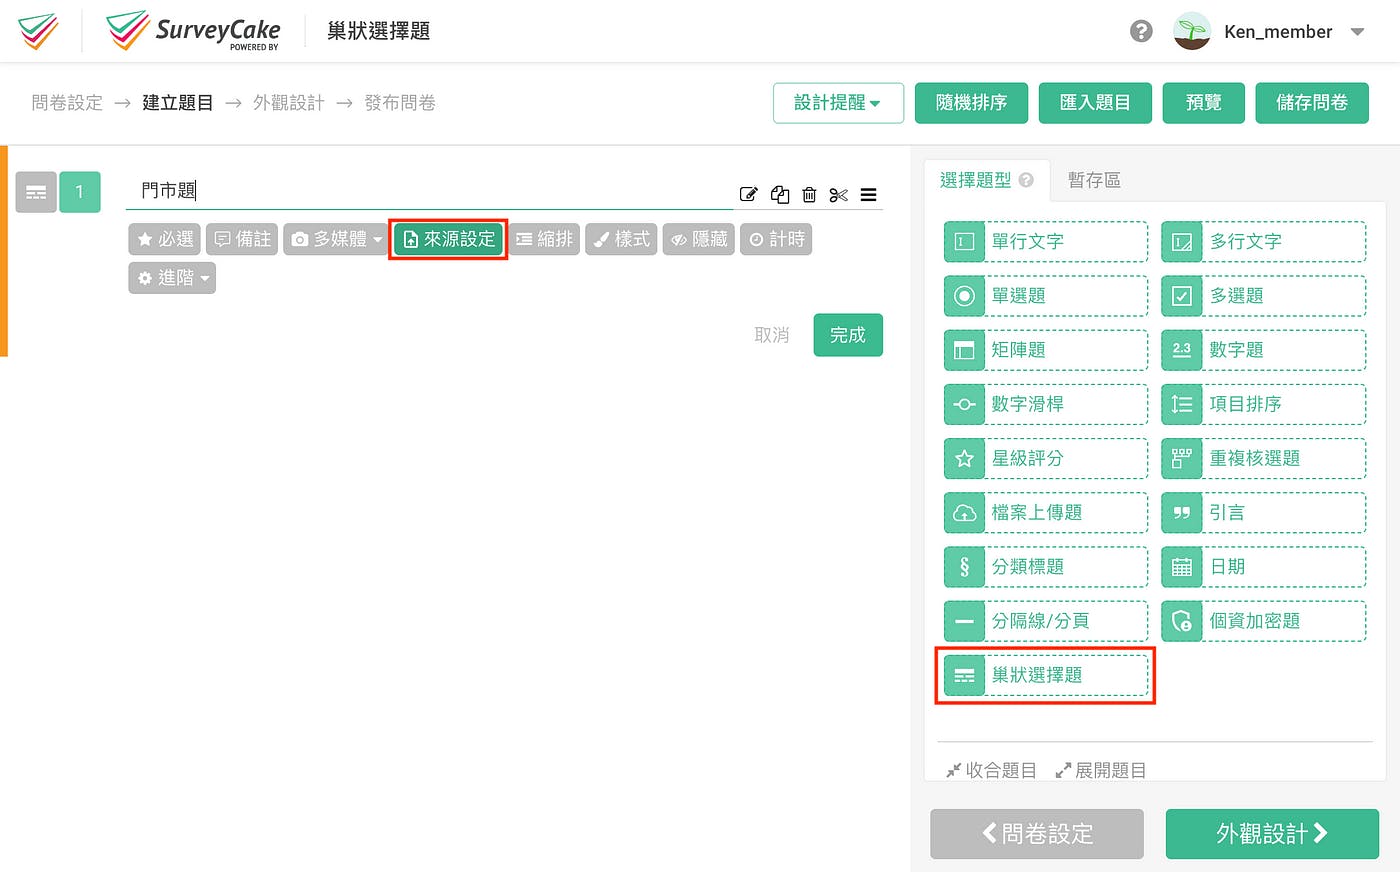Add a 項目排序 question type
Image resolution: width=1400 pixels, height=872 pixels.
click(x=1264, y=404)
